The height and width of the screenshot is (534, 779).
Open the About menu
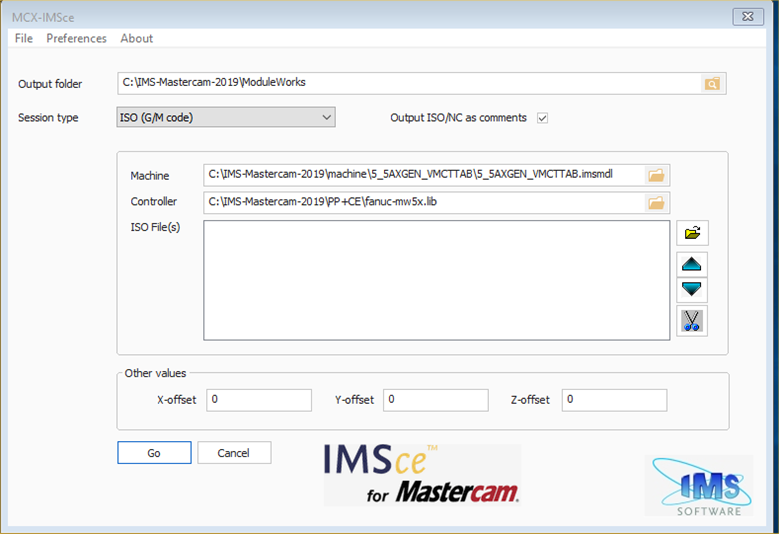pyautogui.click(x=137, y=38)
